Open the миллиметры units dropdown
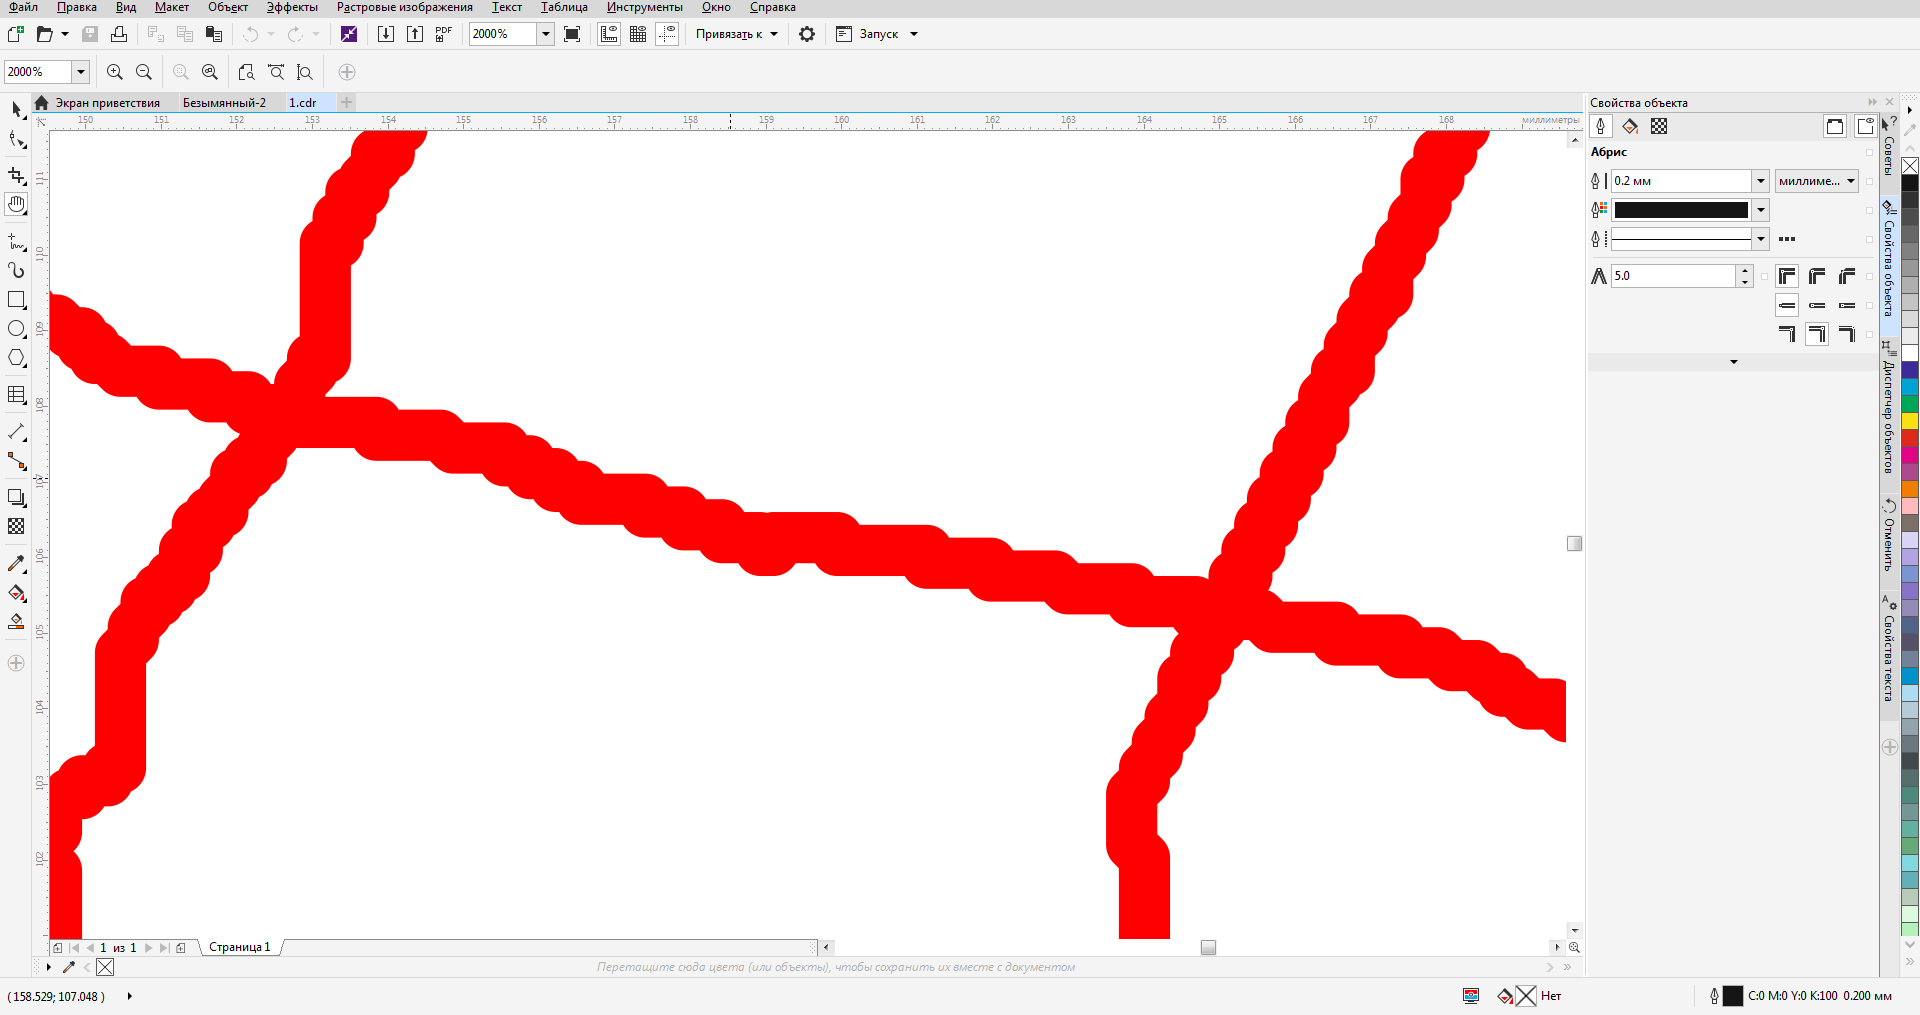Screen dimensions: 1920x1015 coord(1817,181)
